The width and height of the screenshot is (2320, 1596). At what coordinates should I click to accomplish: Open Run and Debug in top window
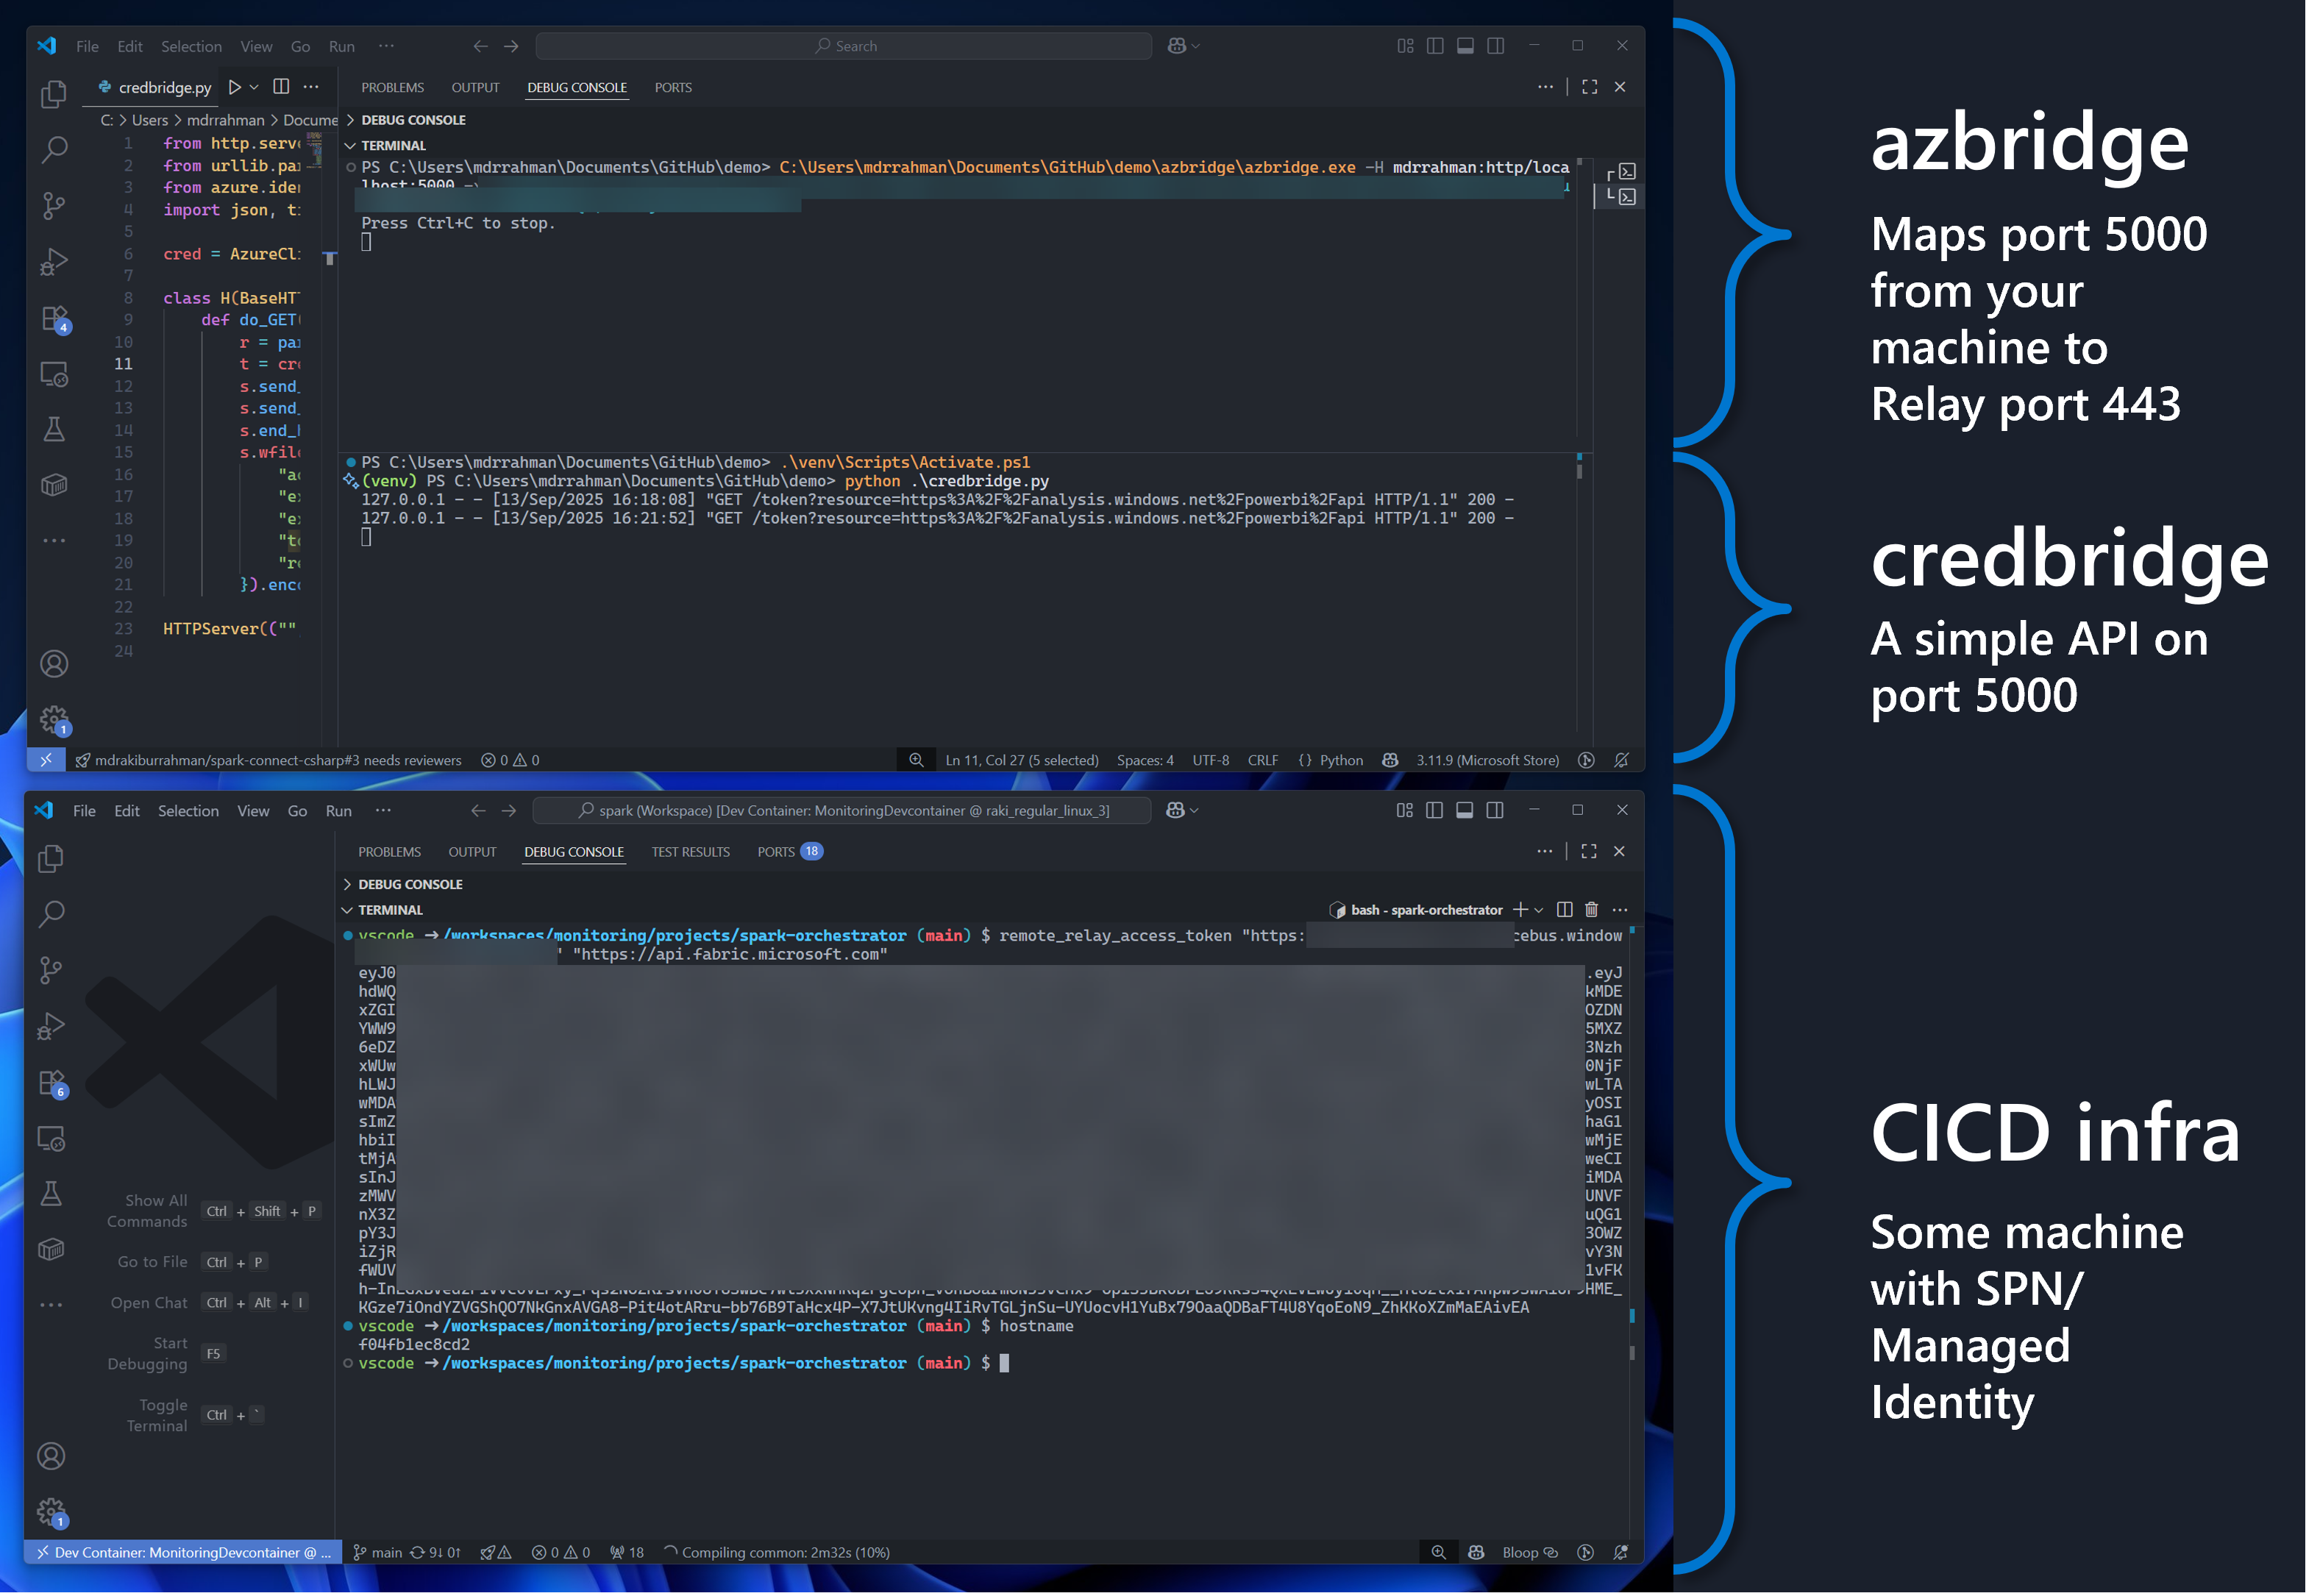[x=54, y=262]
